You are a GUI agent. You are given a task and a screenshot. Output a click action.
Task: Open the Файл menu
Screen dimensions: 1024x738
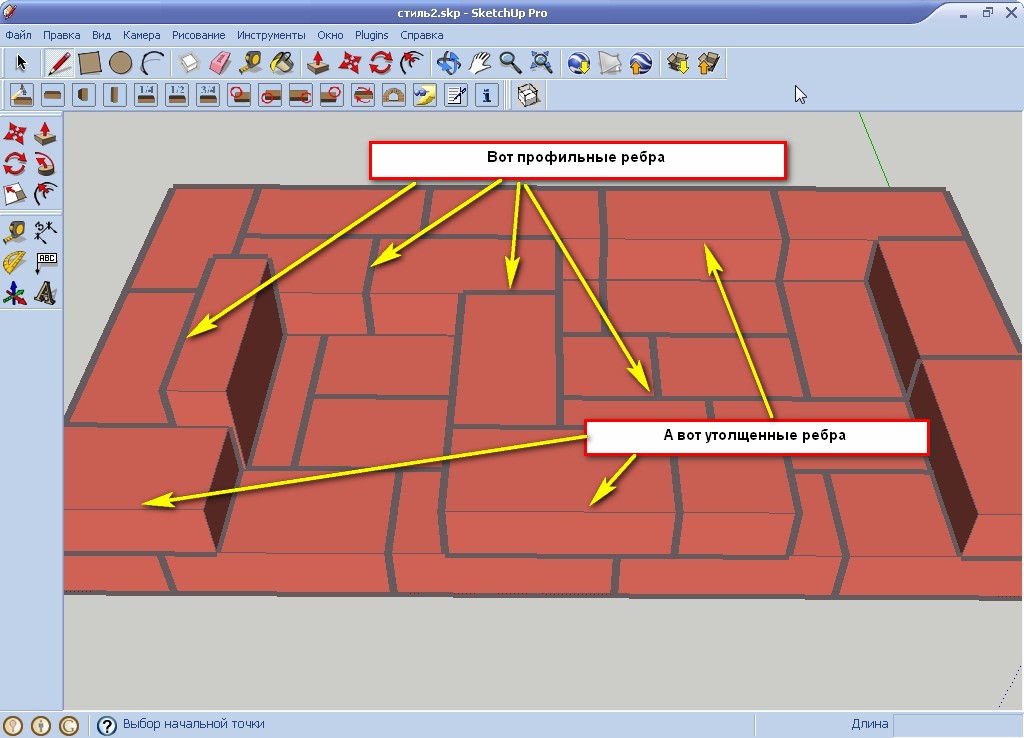click(18, 35)
